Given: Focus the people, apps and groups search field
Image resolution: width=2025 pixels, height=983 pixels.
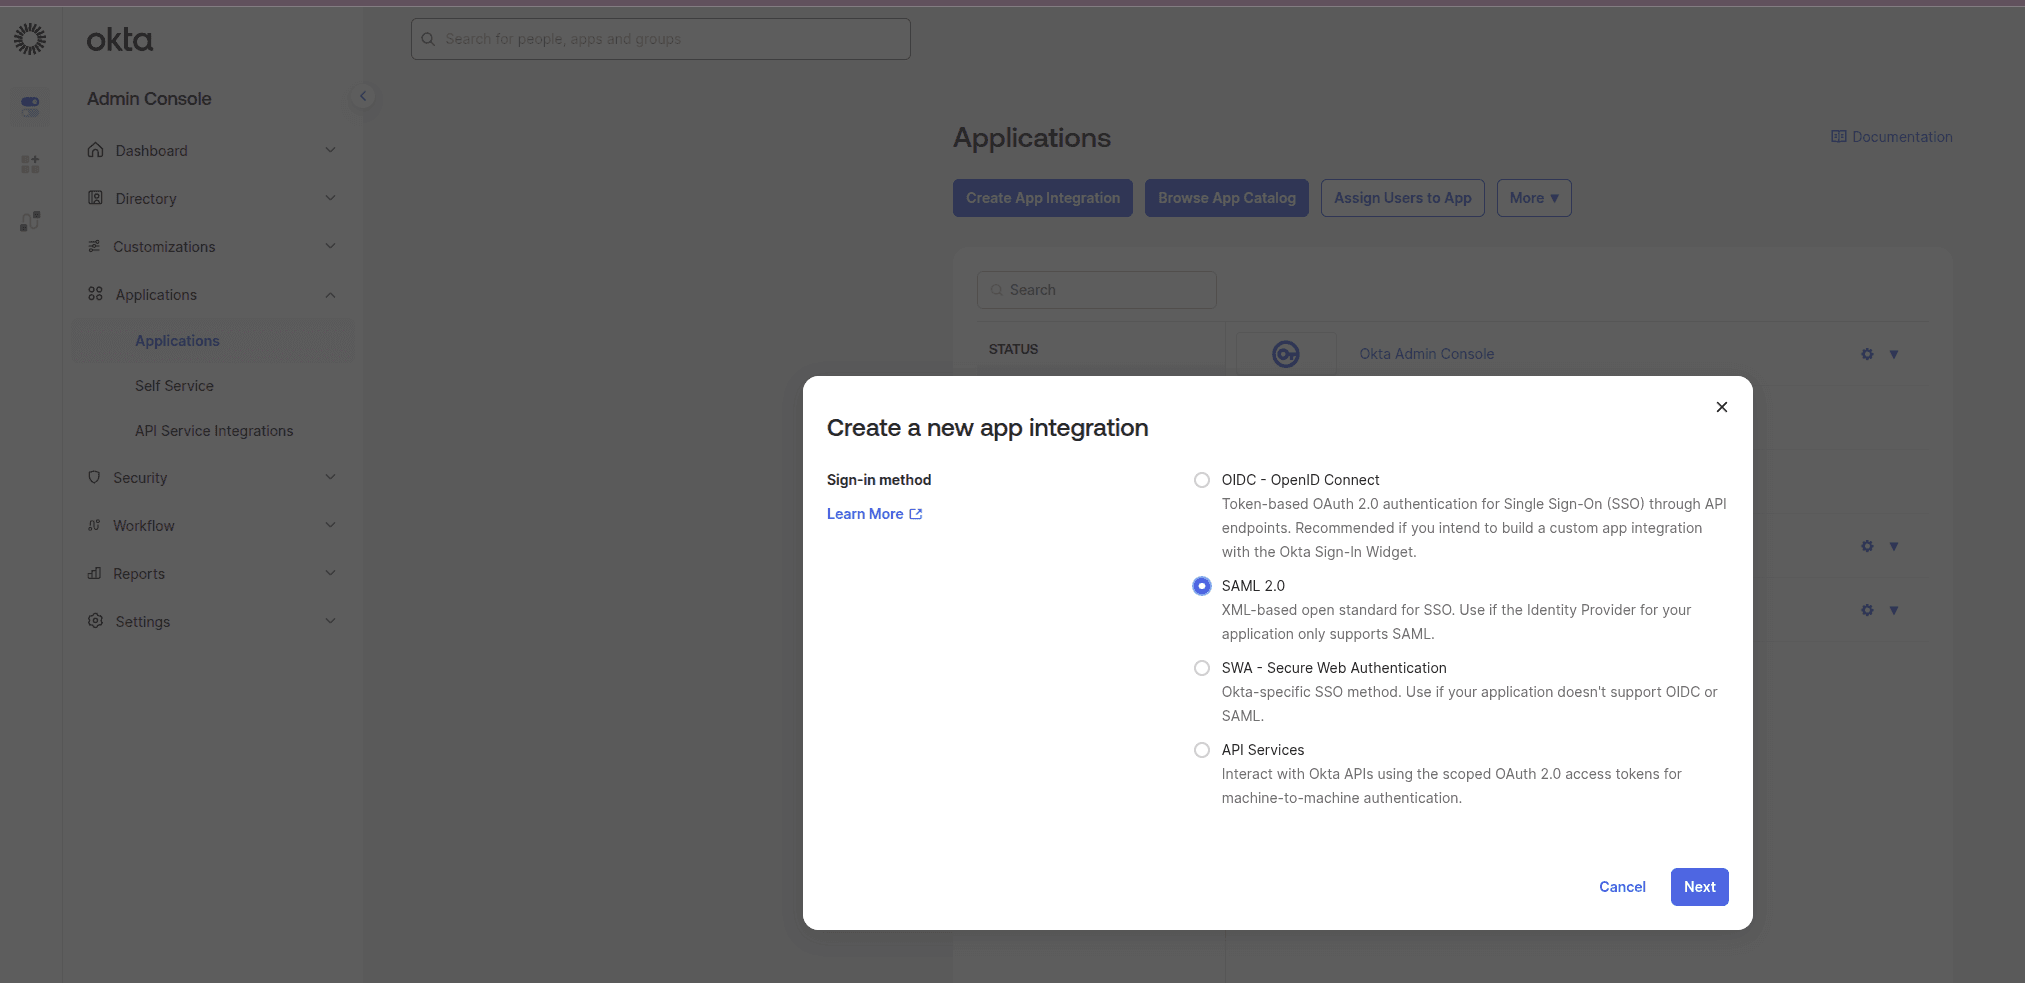Looking at the screenshot, I should pyautogui.click(x=661, y=39).
